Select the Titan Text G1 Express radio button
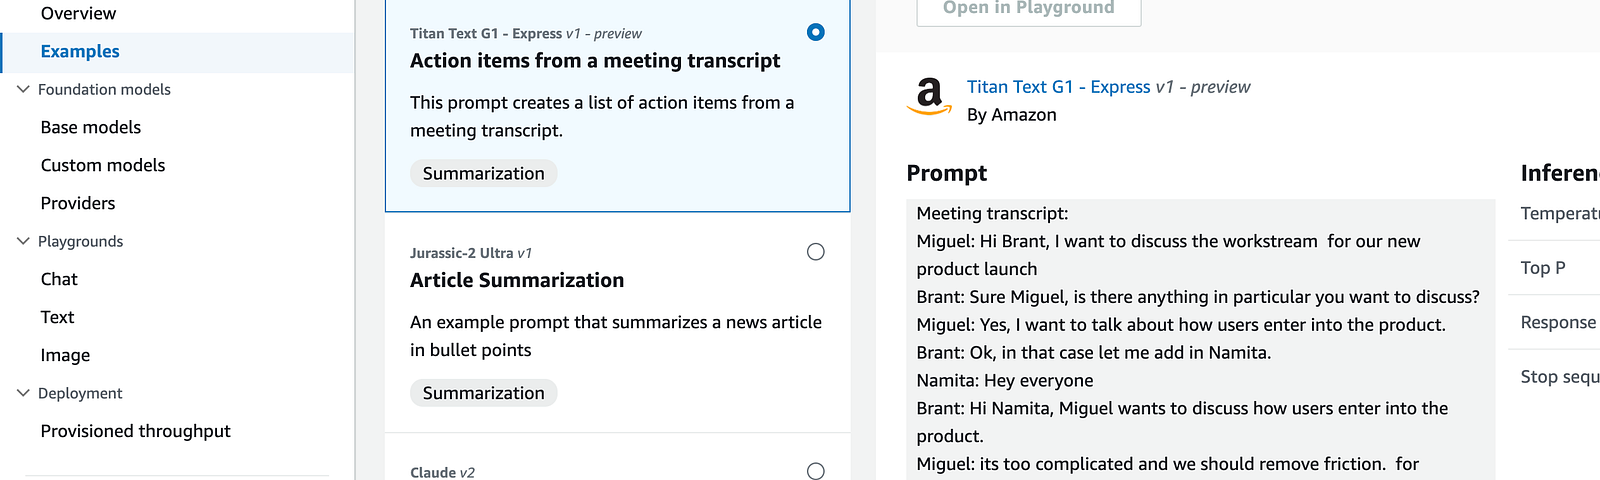 (x=816, y=32)
